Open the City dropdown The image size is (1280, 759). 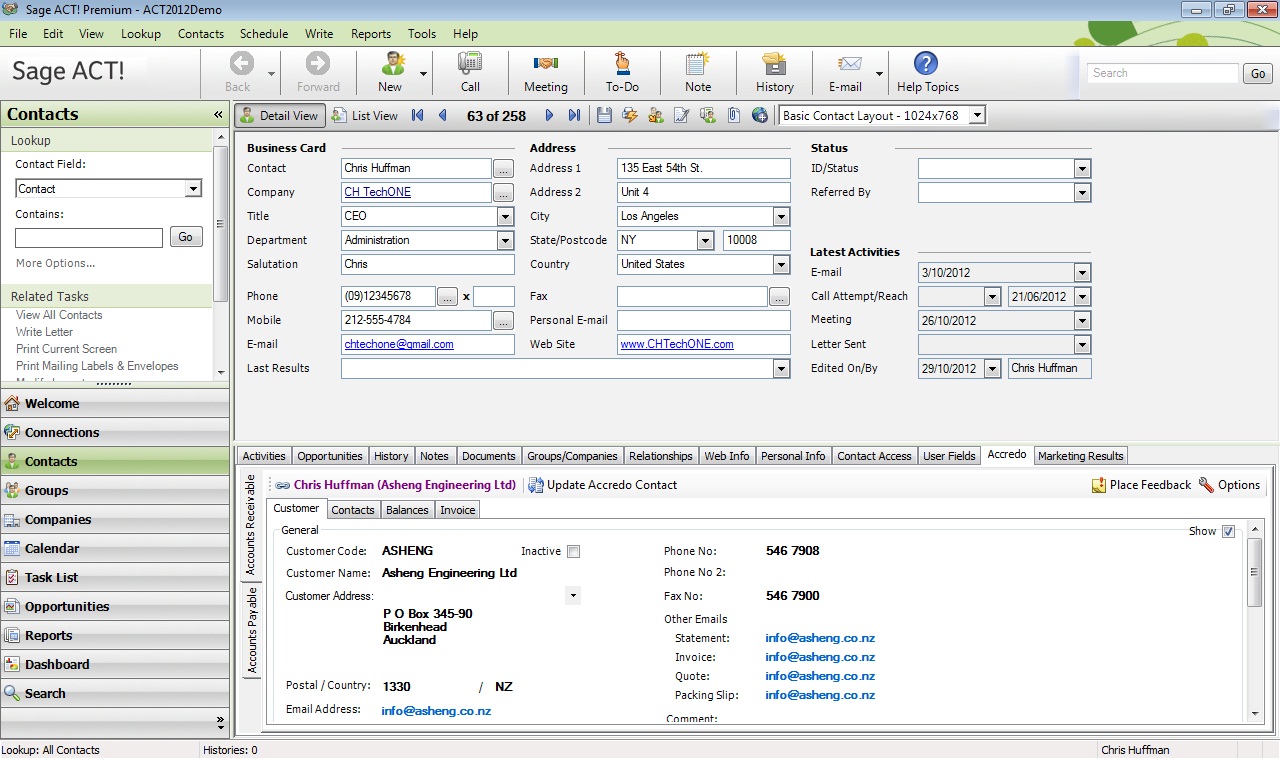pyautogui.click(x=781, y=216)
